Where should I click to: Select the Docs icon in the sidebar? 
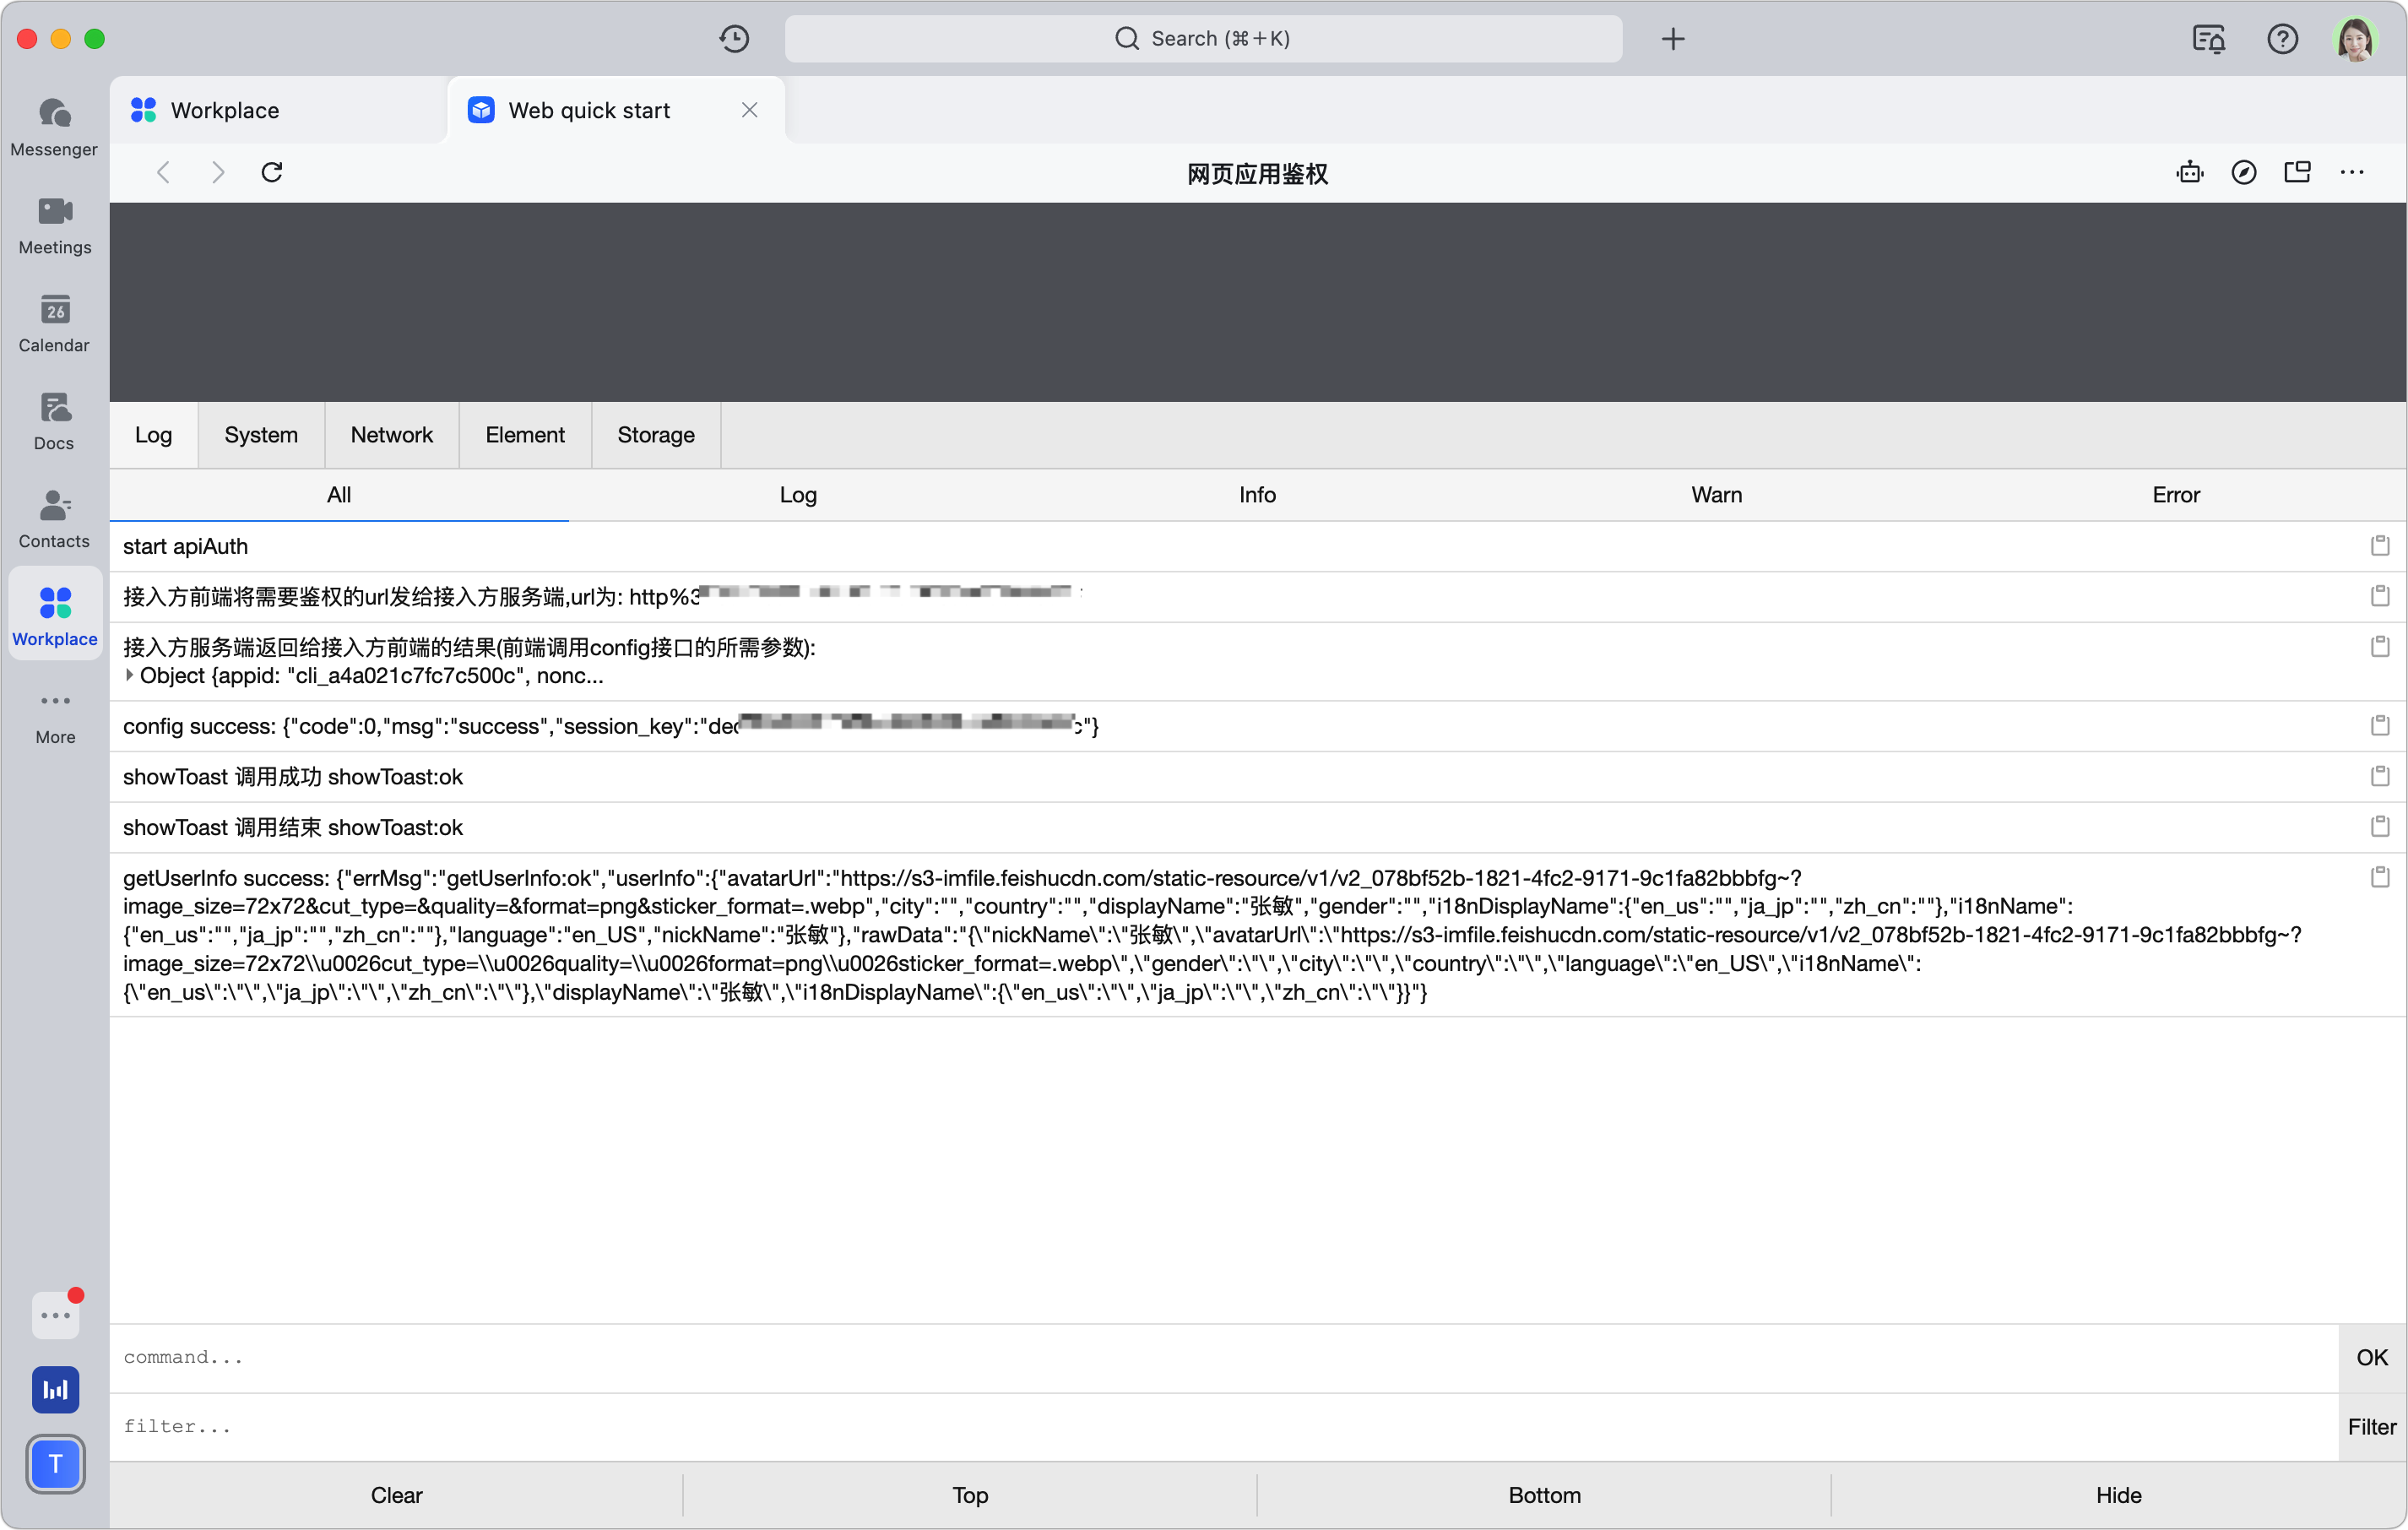coord(54,418)
